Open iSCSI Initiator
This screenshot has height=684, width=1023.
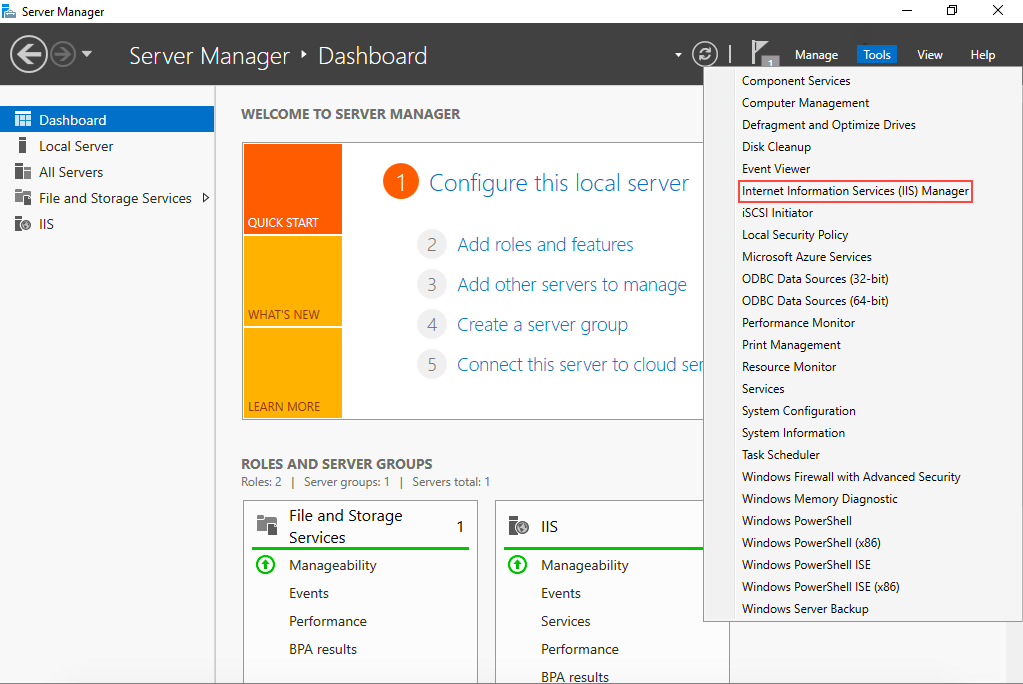coord(777,213)
